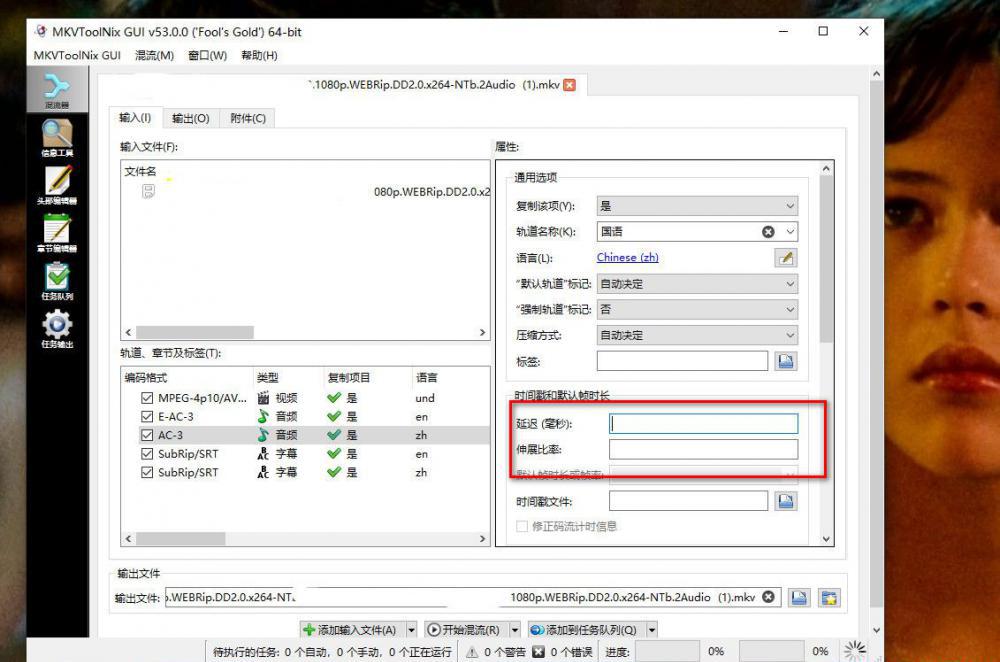
Task: Click the E-AC-3 audio note icon
Action: point(263,416)
